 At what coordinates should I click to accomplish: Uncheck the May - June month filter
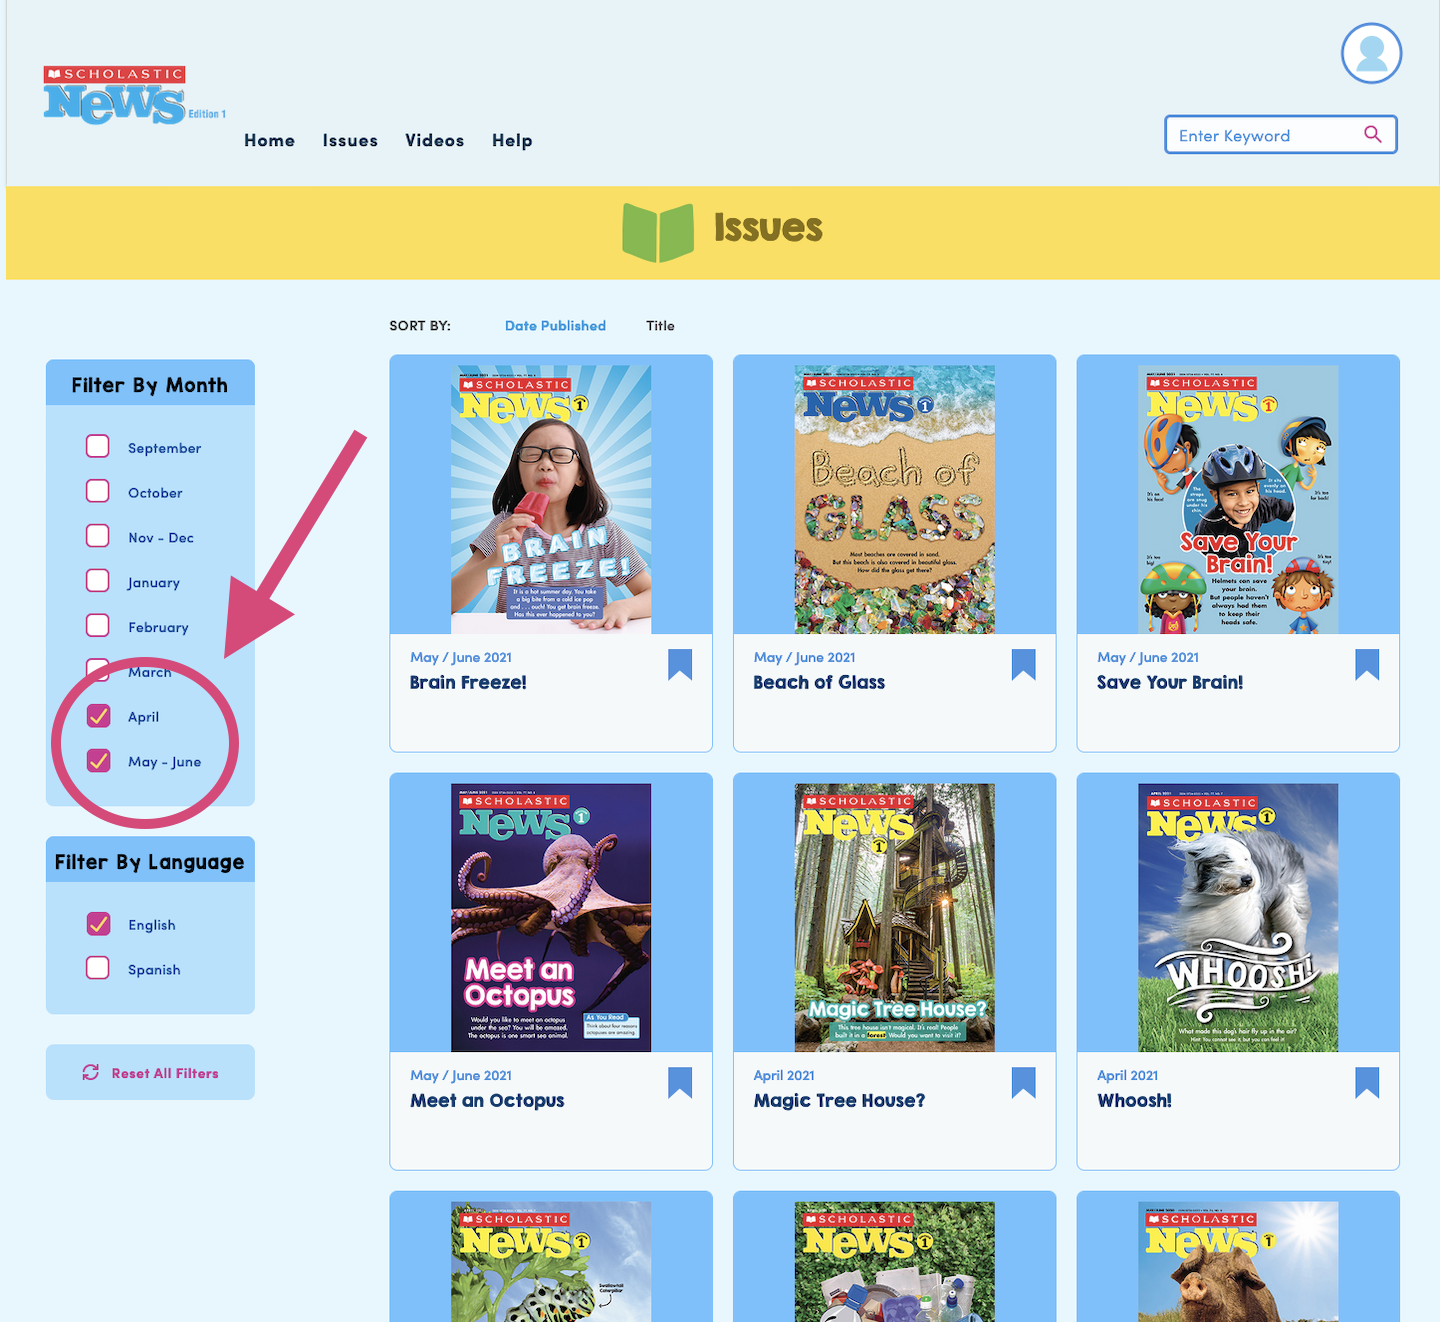coord(98,761)
